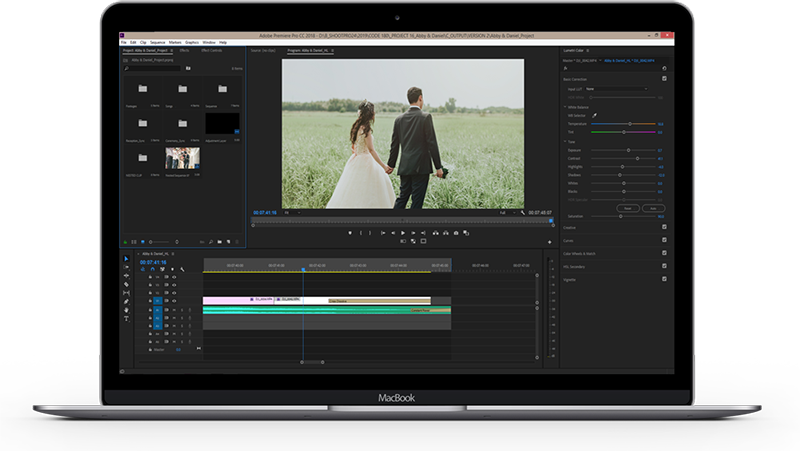The width and height of the screenshot is (800, 451).
Task: Toggle Vignette section checkbox
Action: pyautogui.click(x=664, y=279)
